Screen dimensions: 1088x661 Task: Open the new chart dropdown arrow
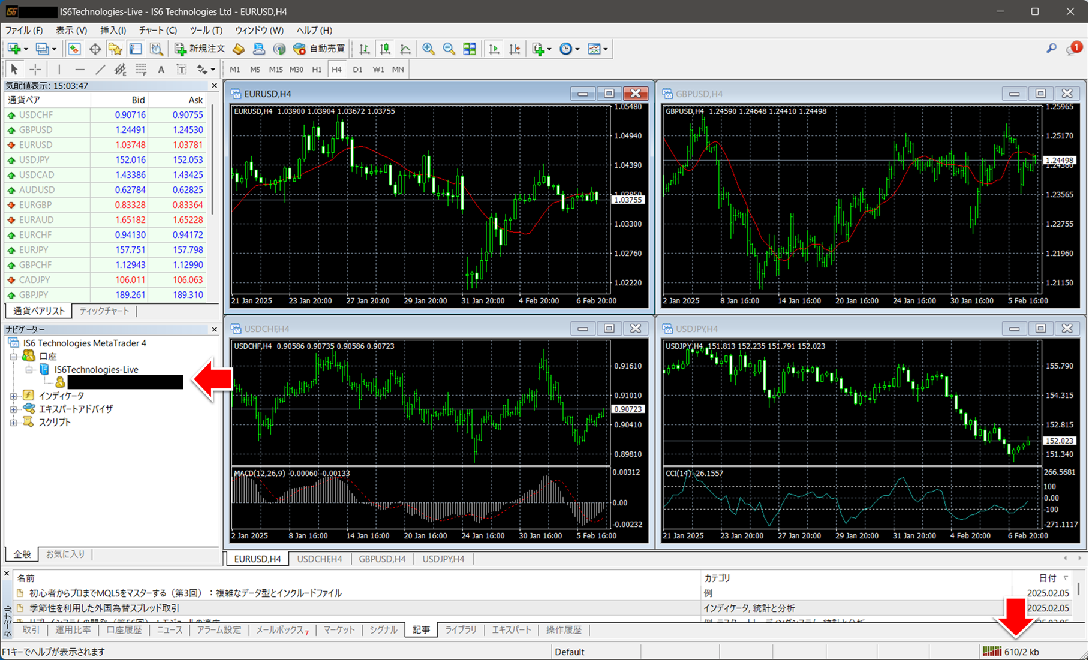26,49
